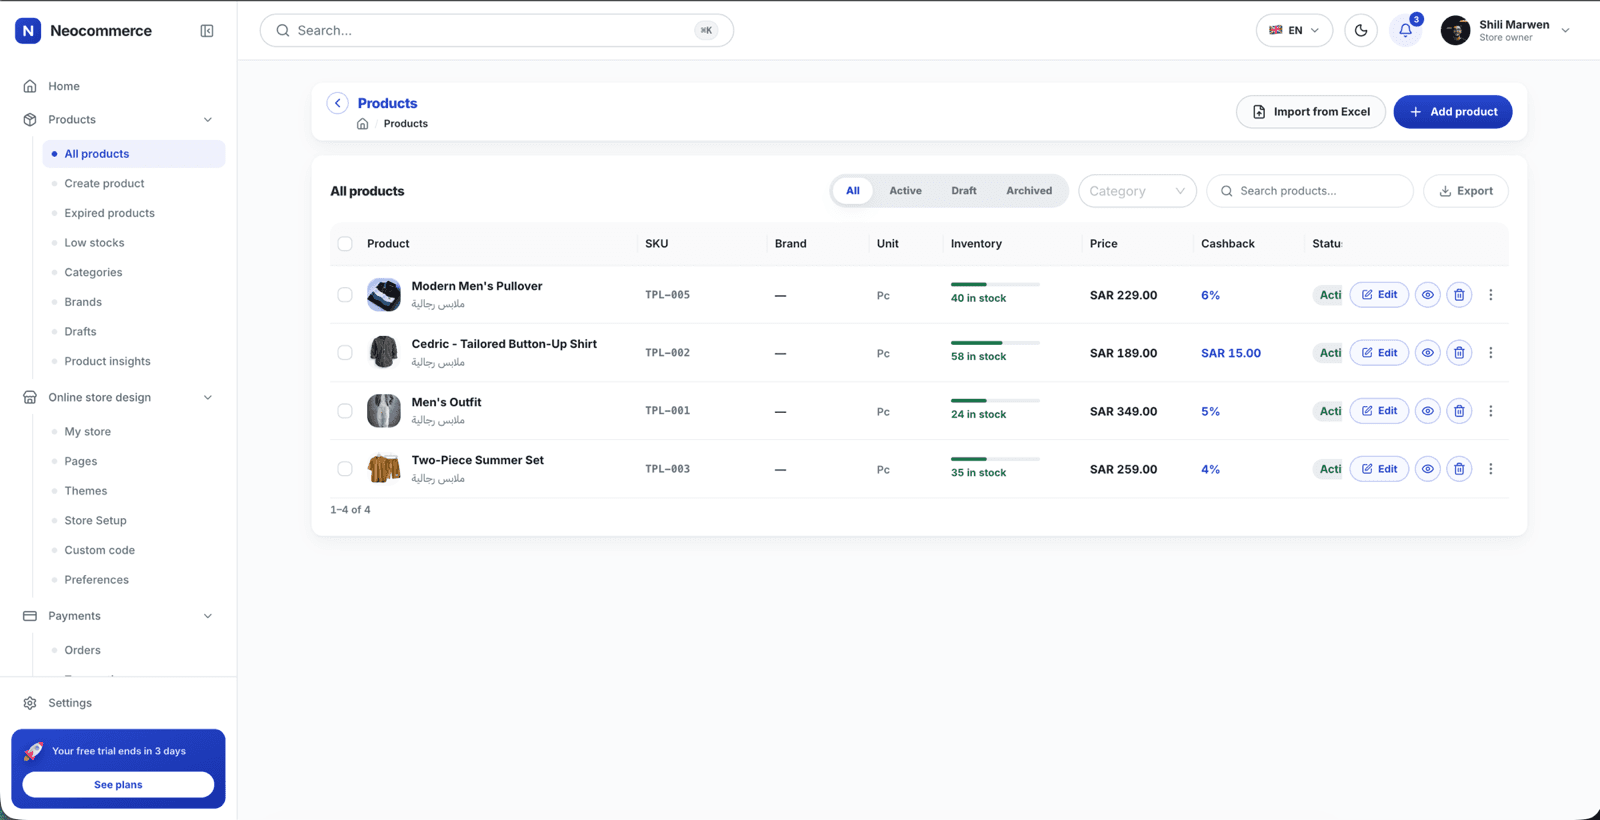Open the EN language dropdown
Screen dimensions: 1600x820
coord(1294,30)
